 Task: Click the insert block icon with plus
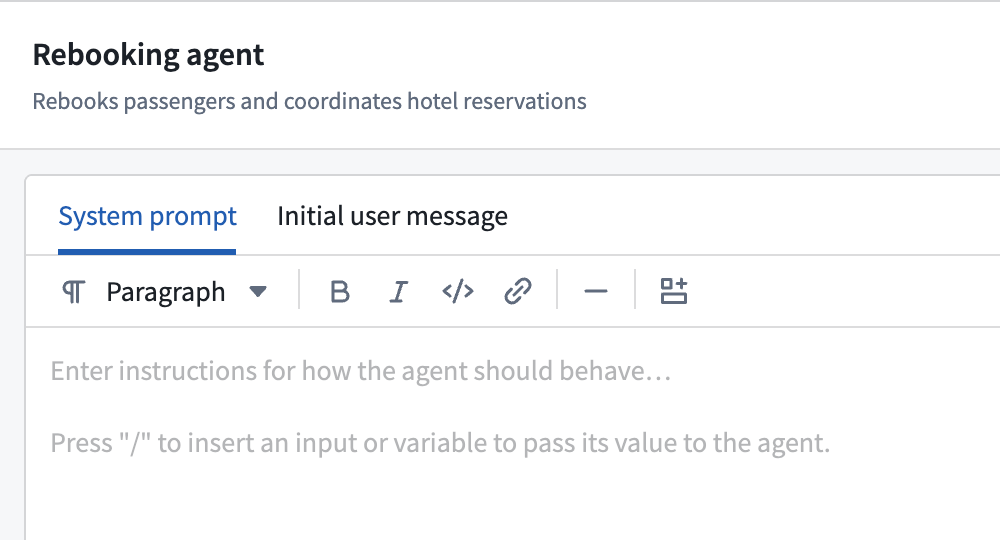[673, 292]
